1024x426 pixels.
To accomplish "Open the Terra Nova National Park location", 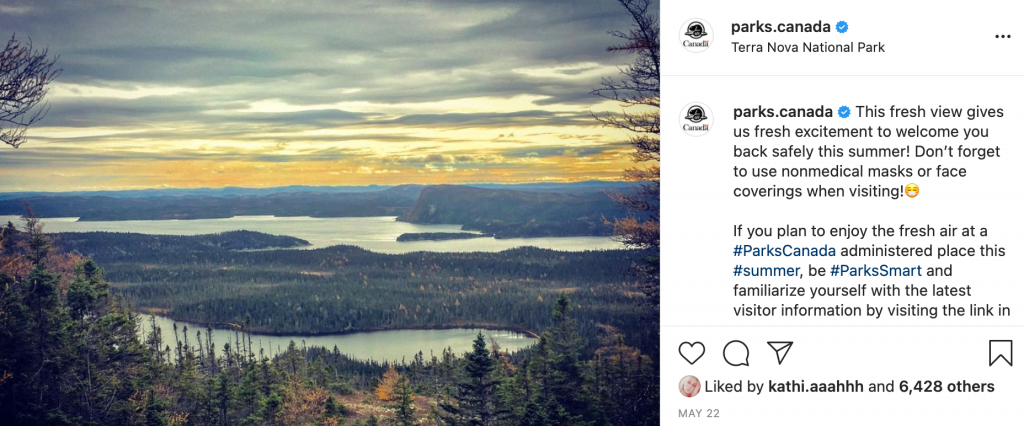I will [808, 48].
